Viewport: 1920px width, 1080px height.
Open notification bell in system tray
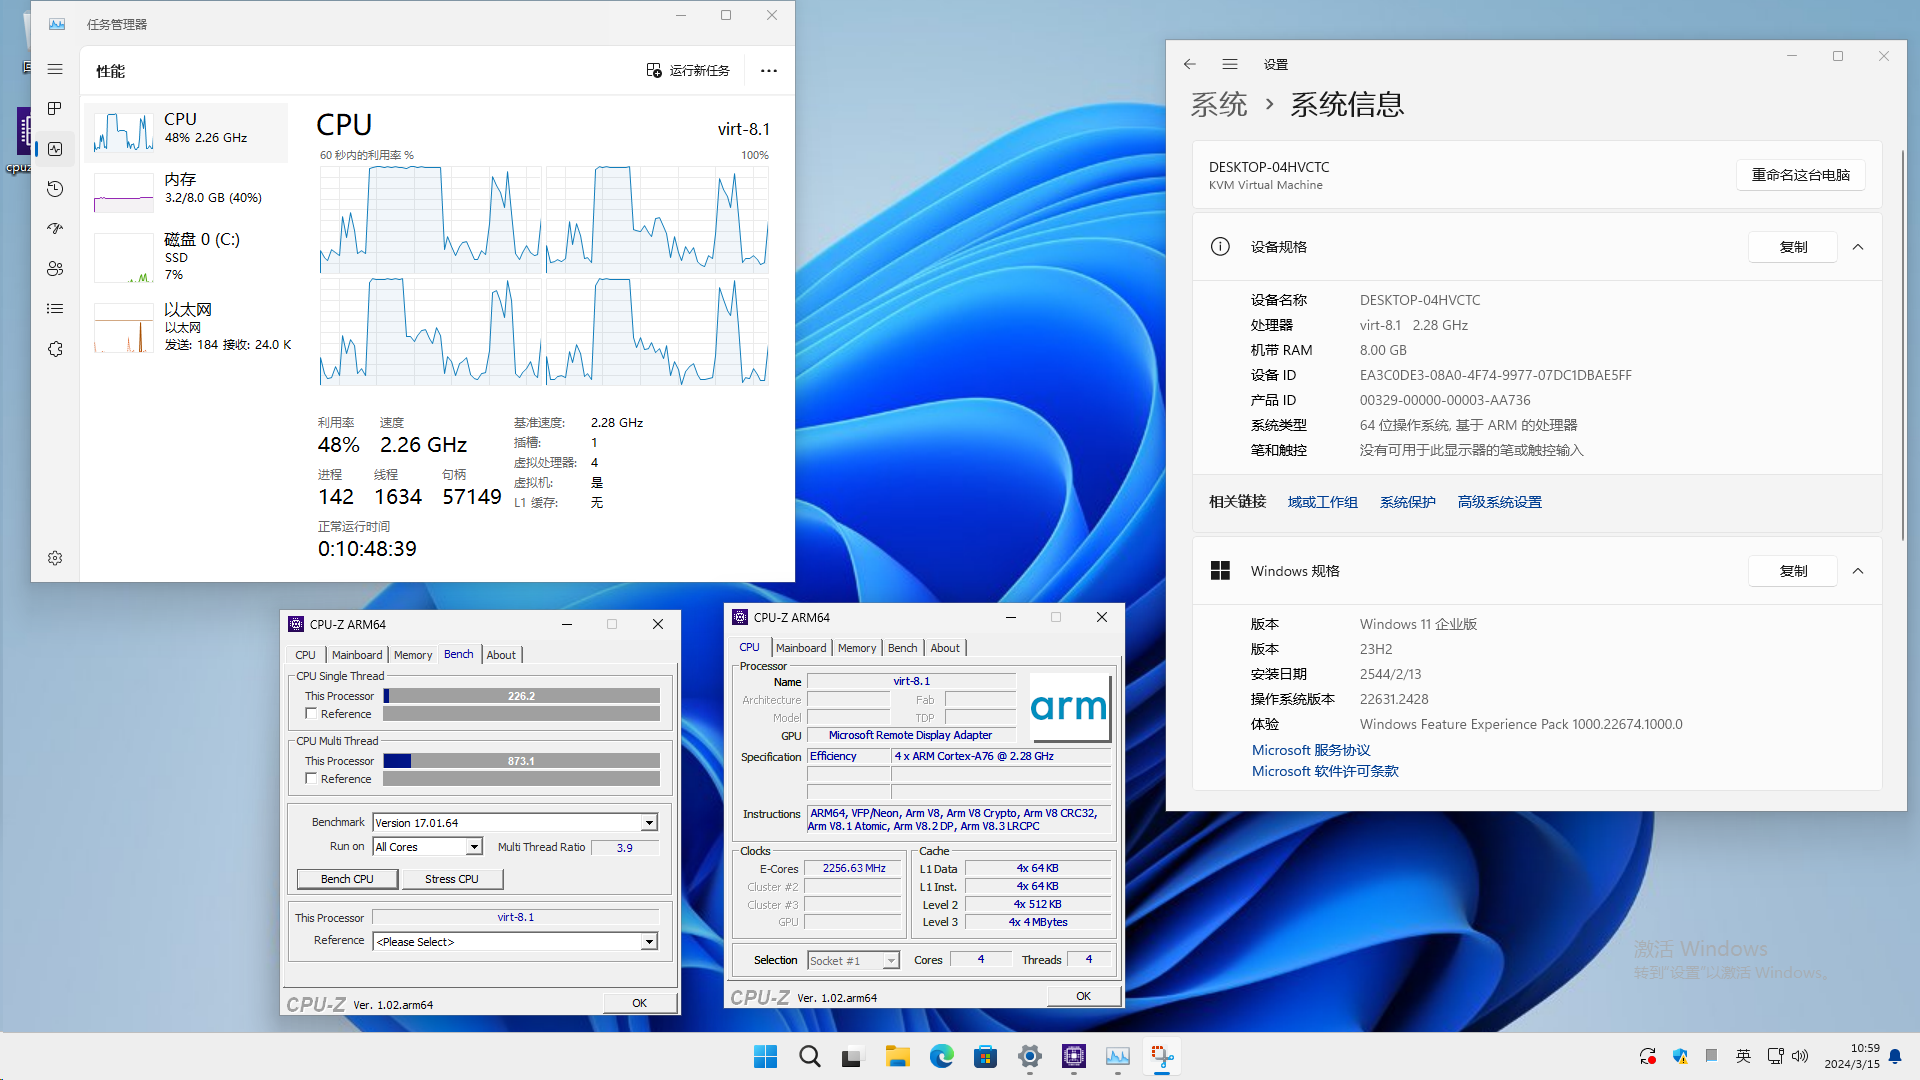[x=1895, y=1056]
